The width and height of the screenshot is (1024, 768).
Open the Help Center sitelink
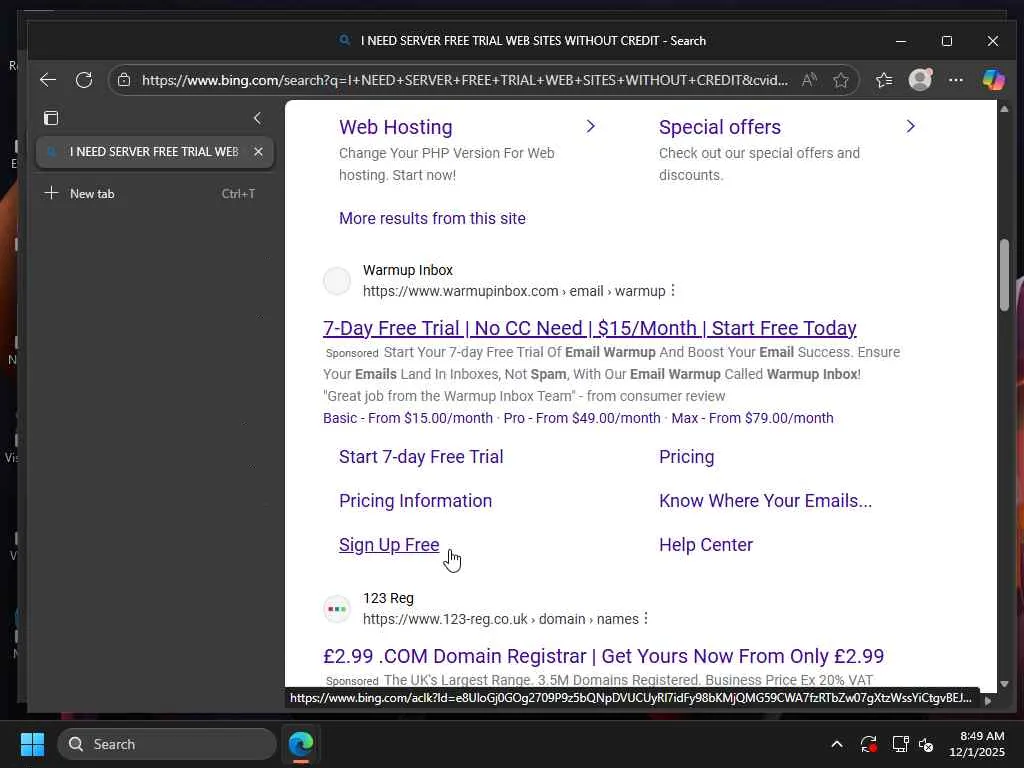click(706, 545)
